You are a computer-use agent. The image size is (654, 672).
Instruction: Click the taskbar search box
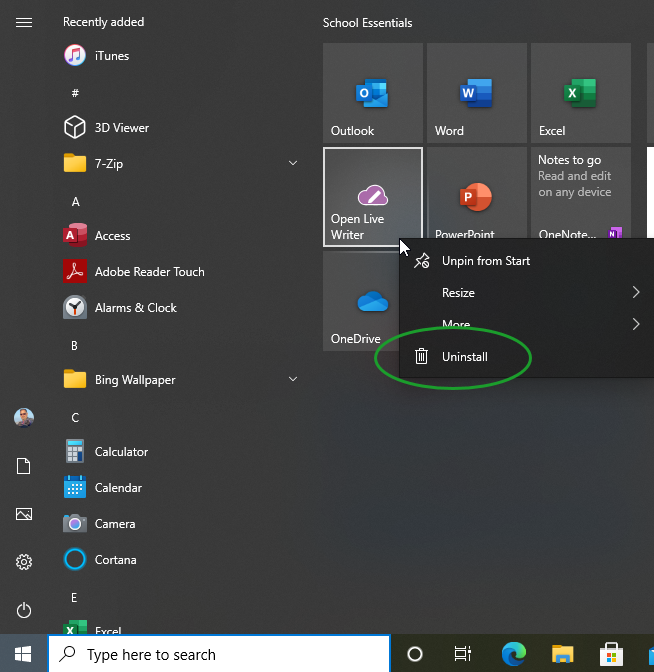pos(220,655)
